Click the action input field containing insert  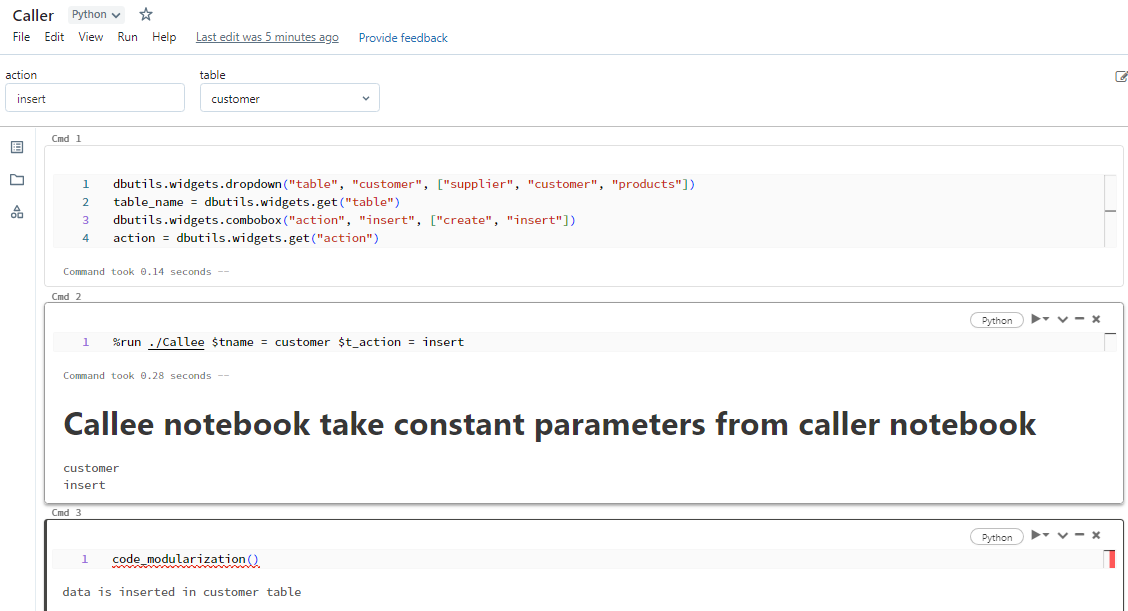[x=95, y=97]
